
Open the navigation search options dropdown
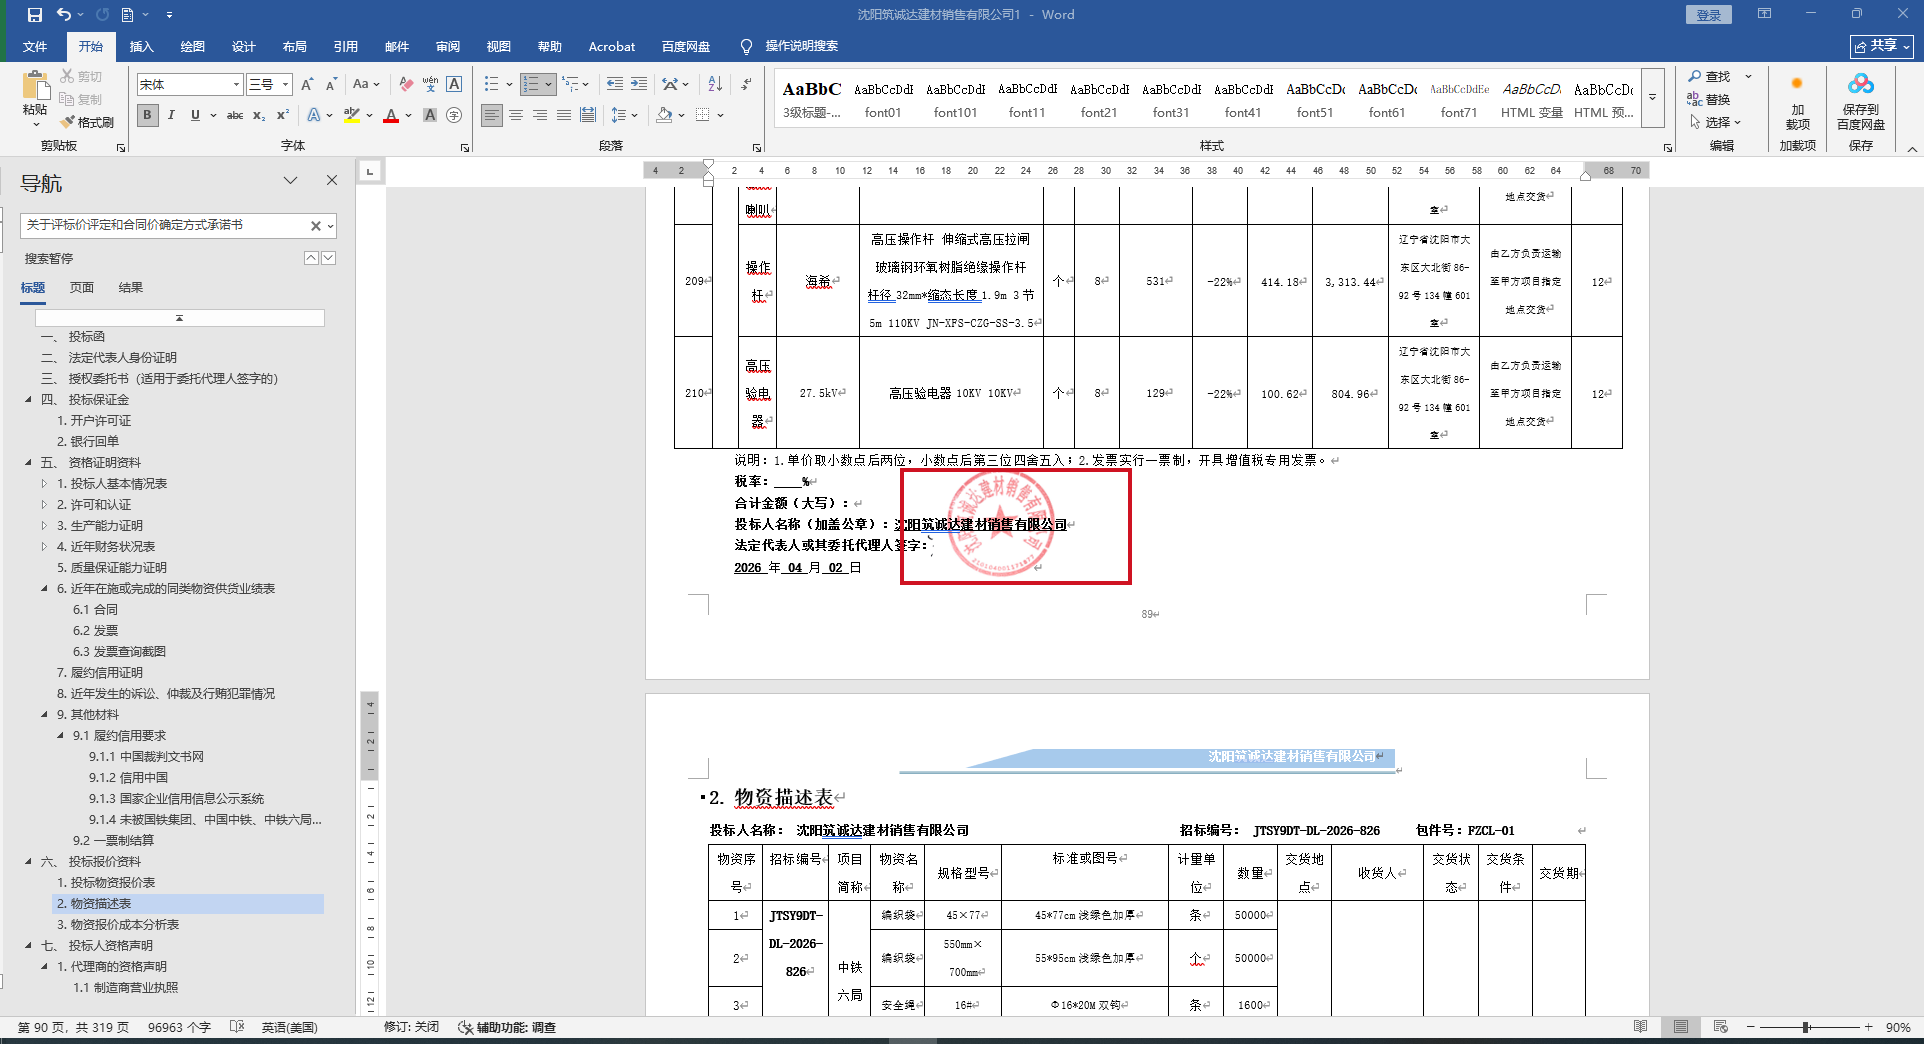(x=331, y=226)
